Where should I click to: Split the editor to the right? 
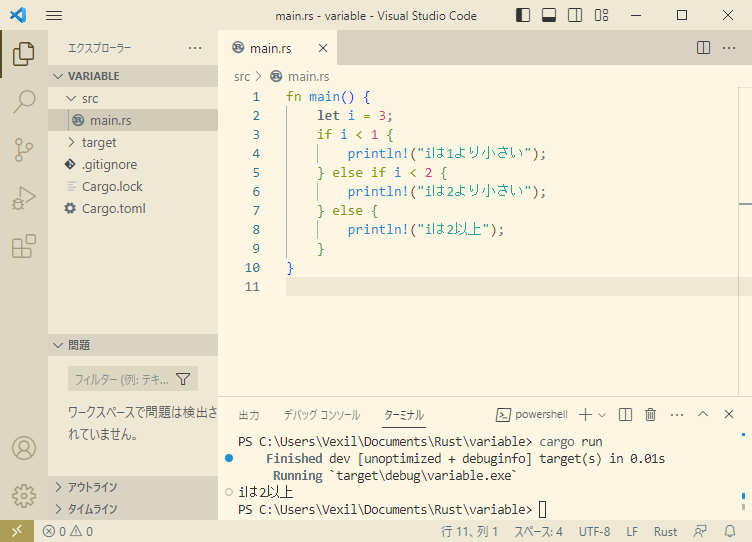[703, 47]
